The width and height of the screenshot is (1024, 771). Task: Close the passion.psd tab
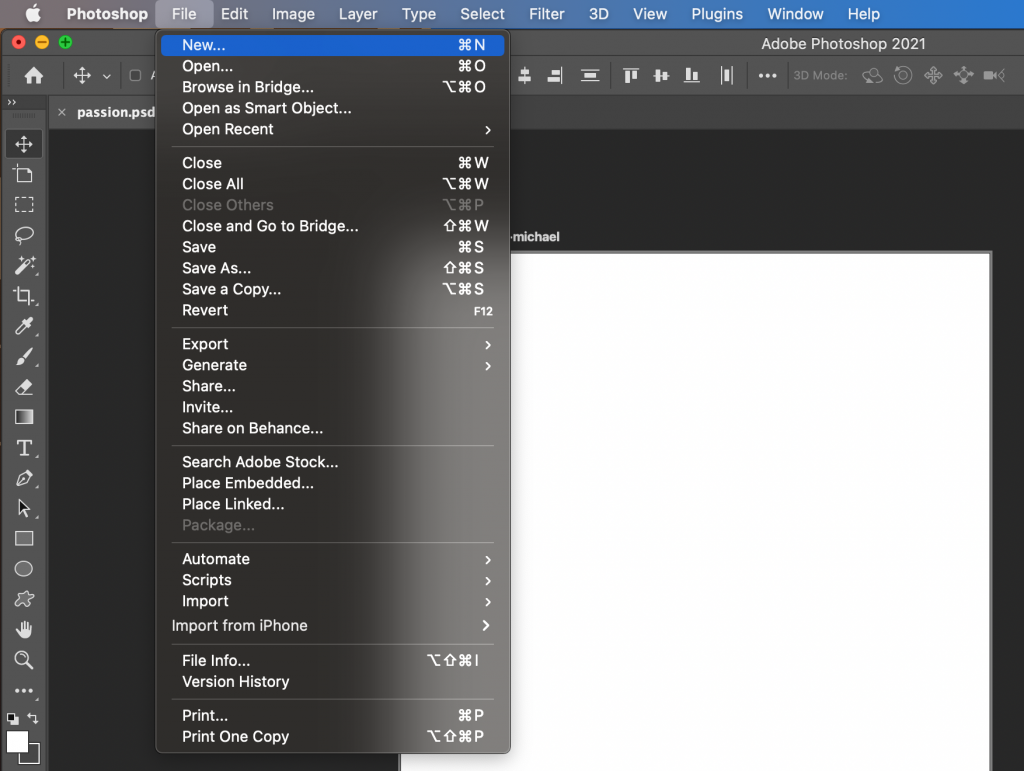click(x=61, y=112)
